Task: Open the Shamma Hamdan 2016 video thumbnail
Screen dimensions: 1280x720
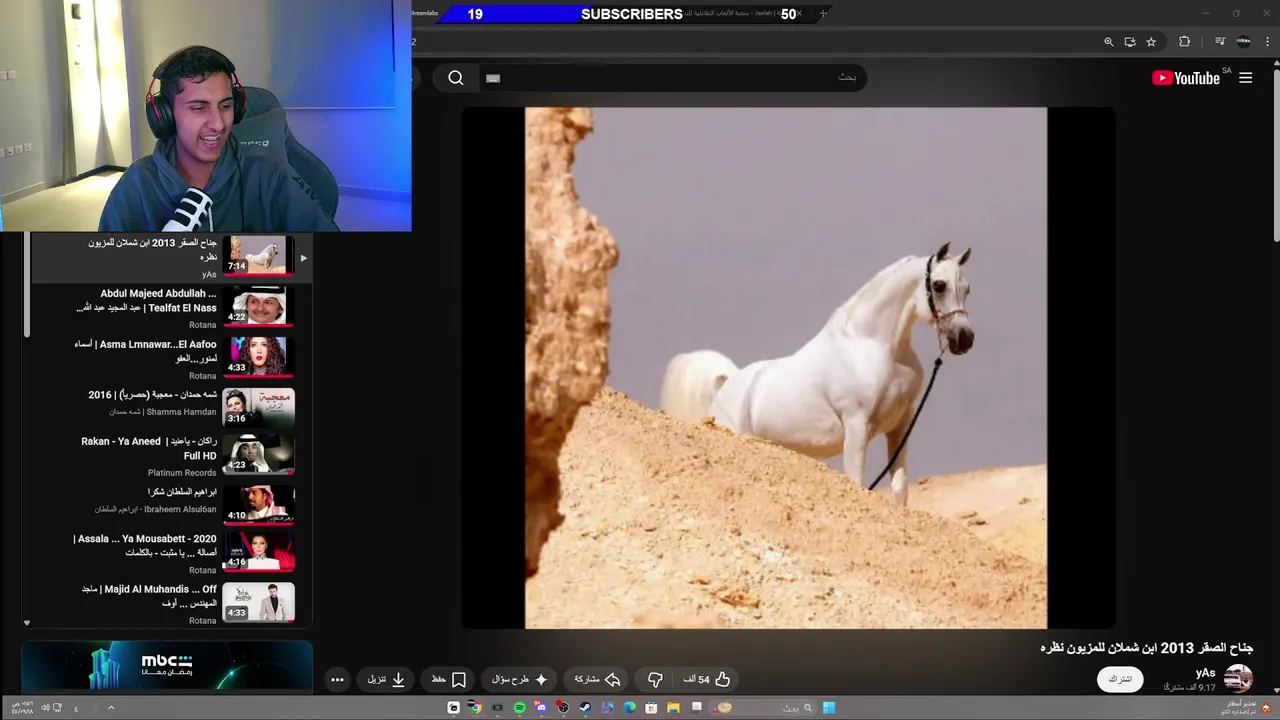Action: pos(259,407)
